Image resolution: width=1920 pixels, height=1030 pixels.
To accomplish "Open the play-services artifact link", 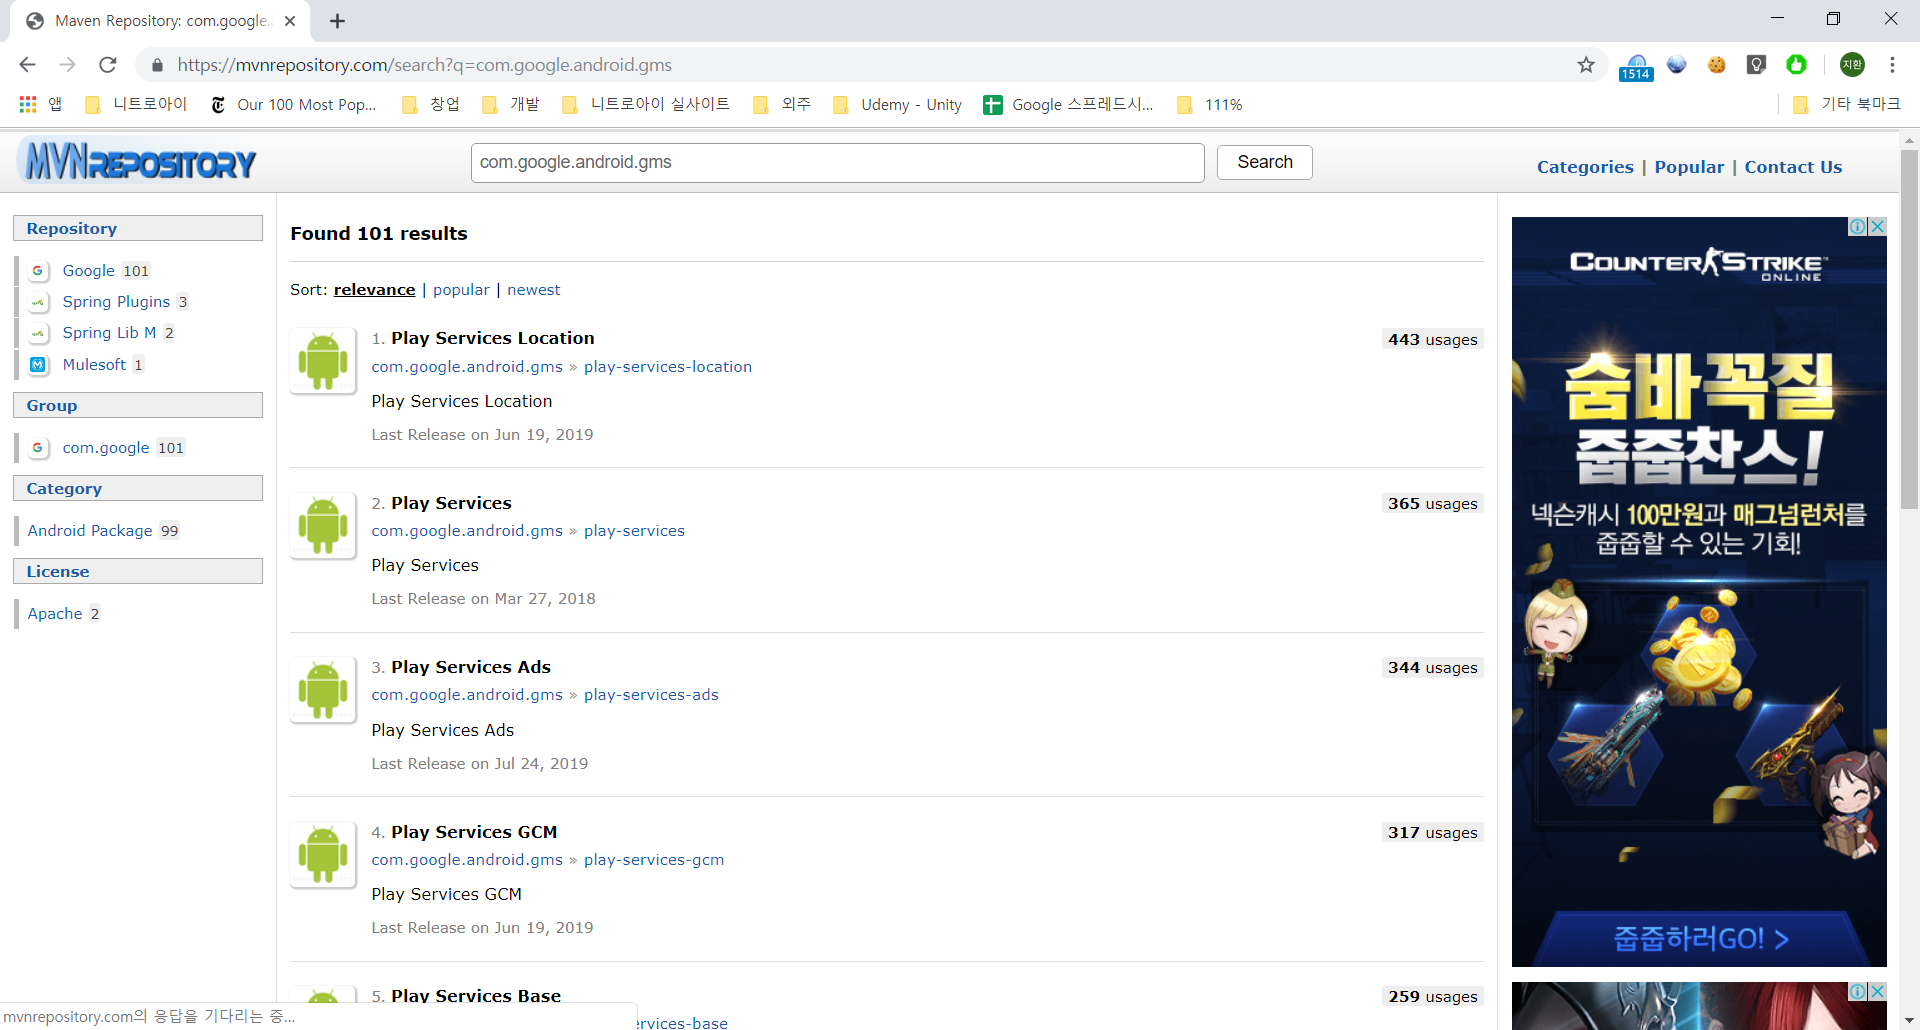I will [634, 531].
